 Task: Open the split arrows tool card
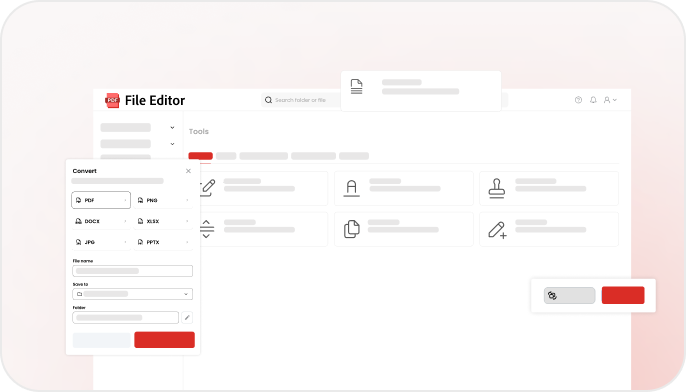click(x=264, y=229)
